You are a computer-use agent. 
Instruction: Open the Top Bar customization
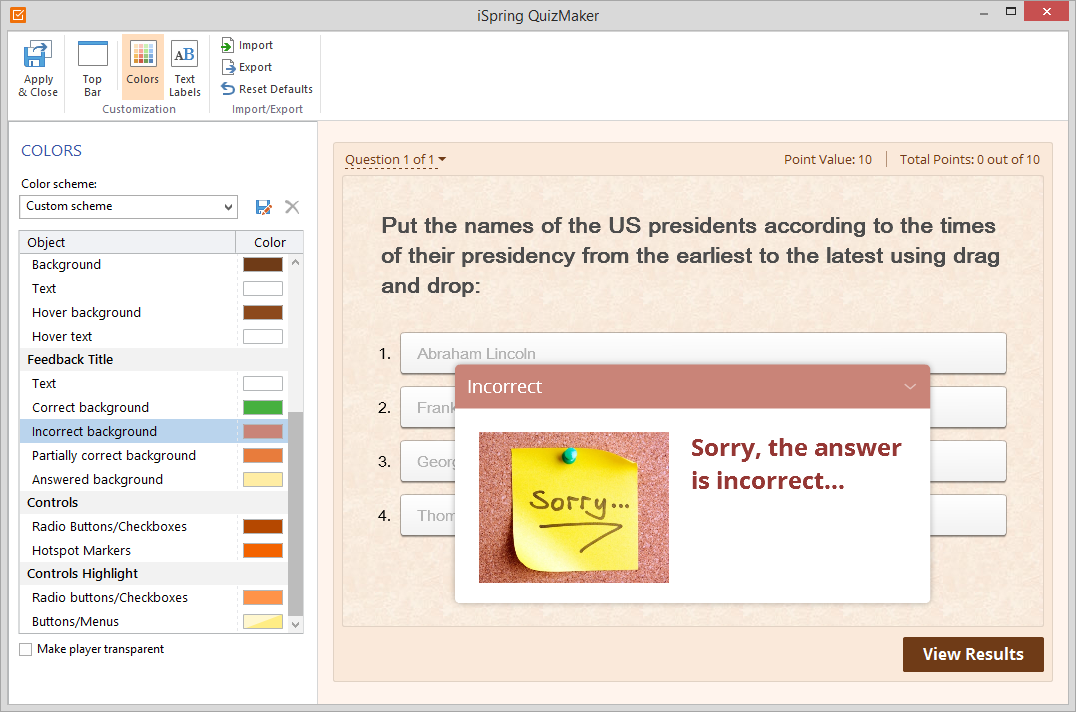click(x=92, y=55)
